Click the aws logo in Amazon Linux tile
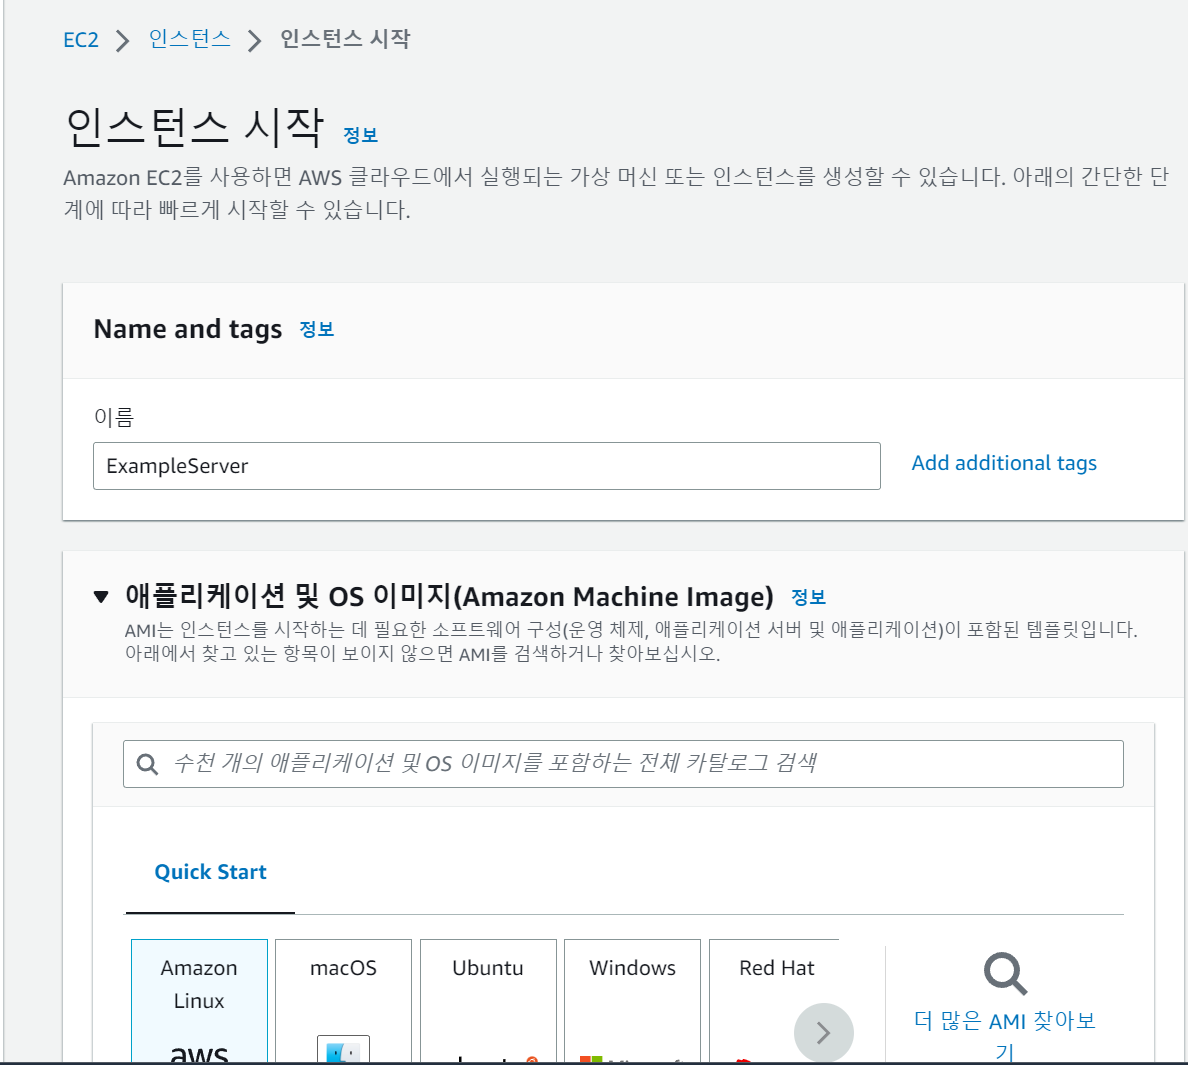The image size is (1188, 1065). 199,1053
